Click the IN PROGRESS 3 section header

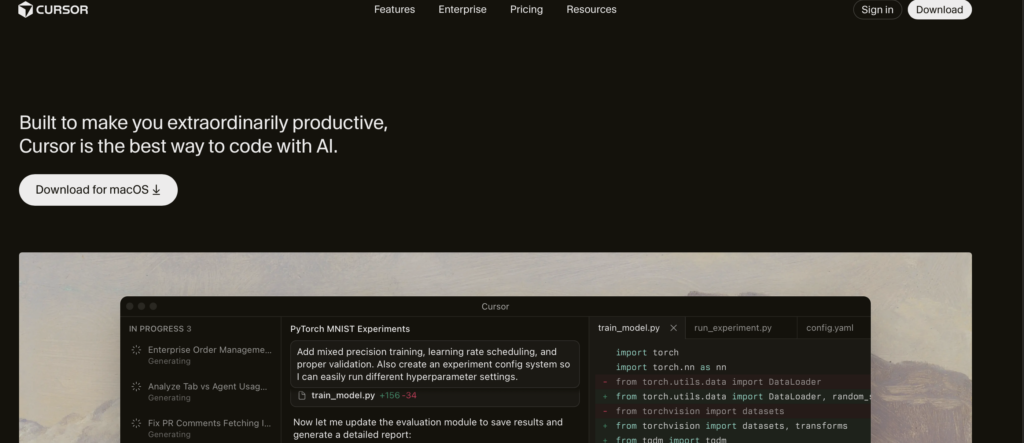[x=160, y=328]
